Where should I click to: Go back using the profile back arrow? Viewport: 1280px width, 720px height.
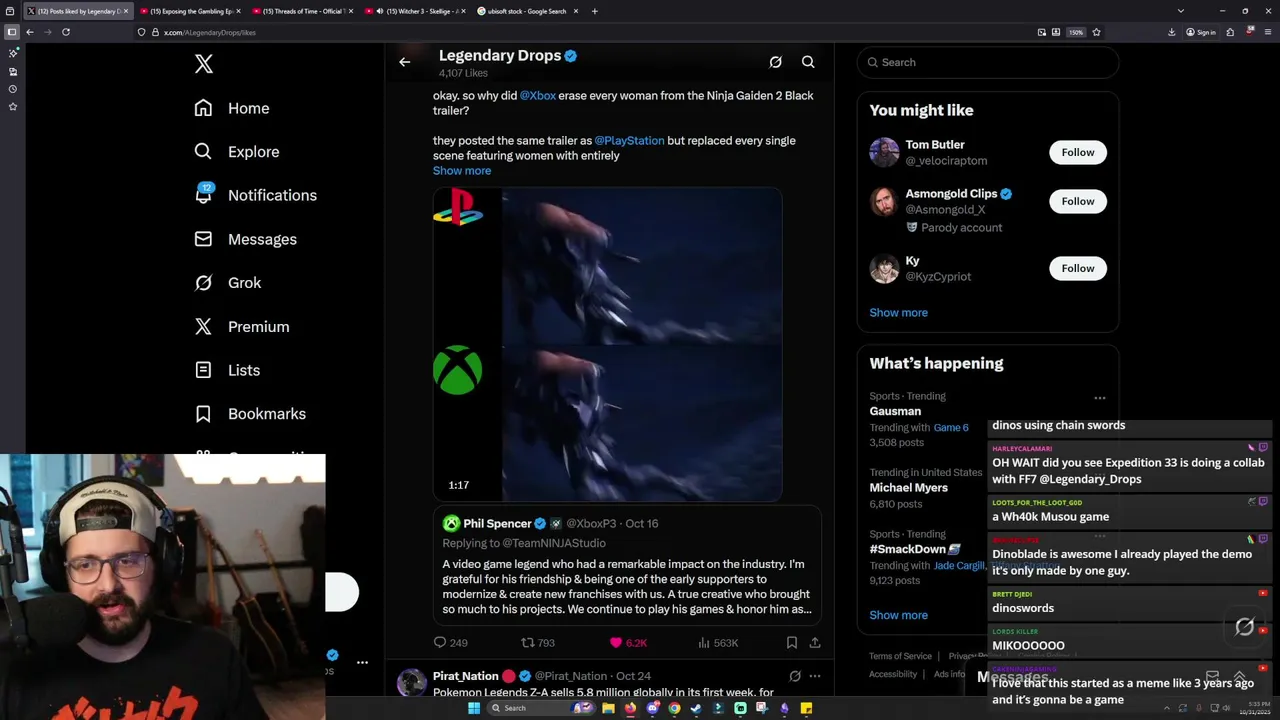(405, 62)
